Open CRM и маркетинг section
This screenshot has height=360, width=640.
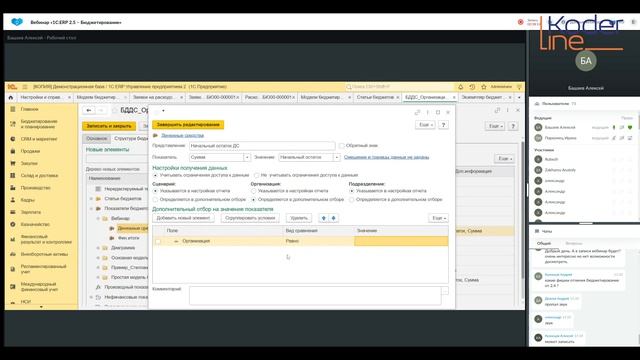tap(39, 139)
